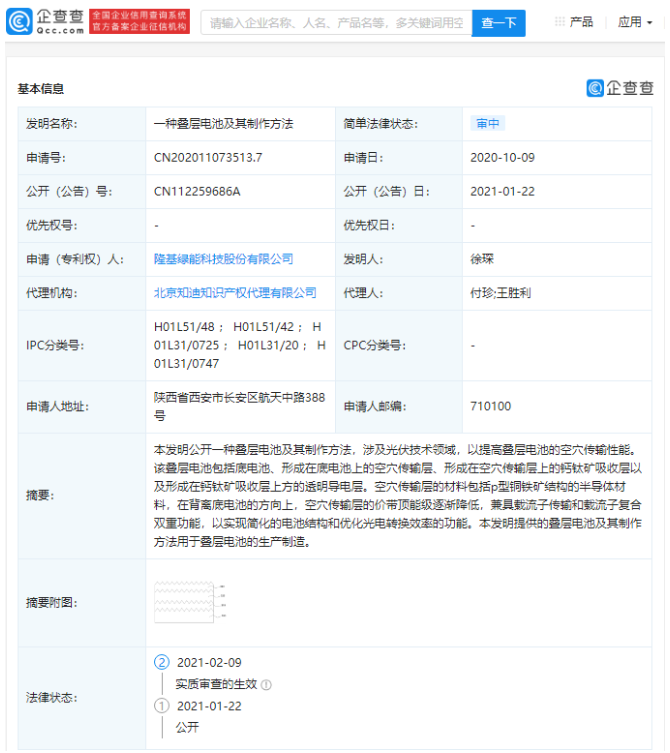Click the publication date value 2021-01-22
670x753 pixels.
point(502,192)
